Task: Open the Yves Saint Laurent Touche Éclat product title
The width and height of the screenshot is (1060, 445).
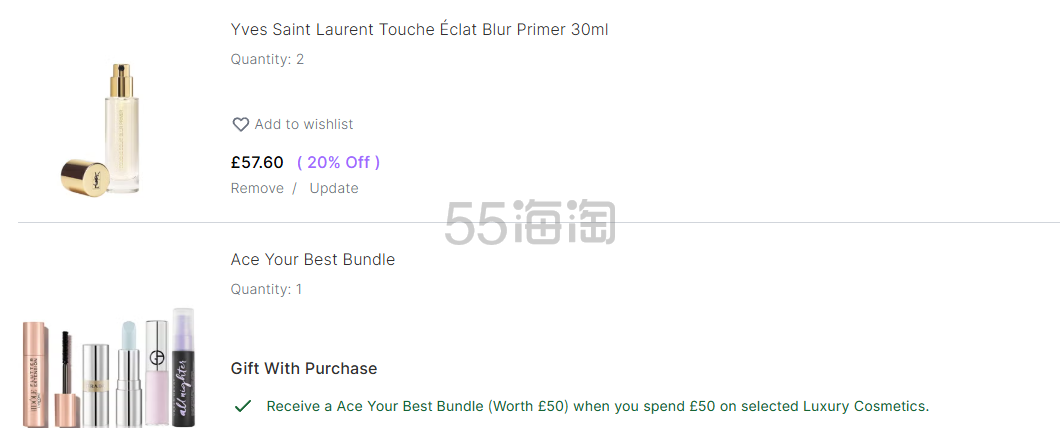Action: [419, 30]
